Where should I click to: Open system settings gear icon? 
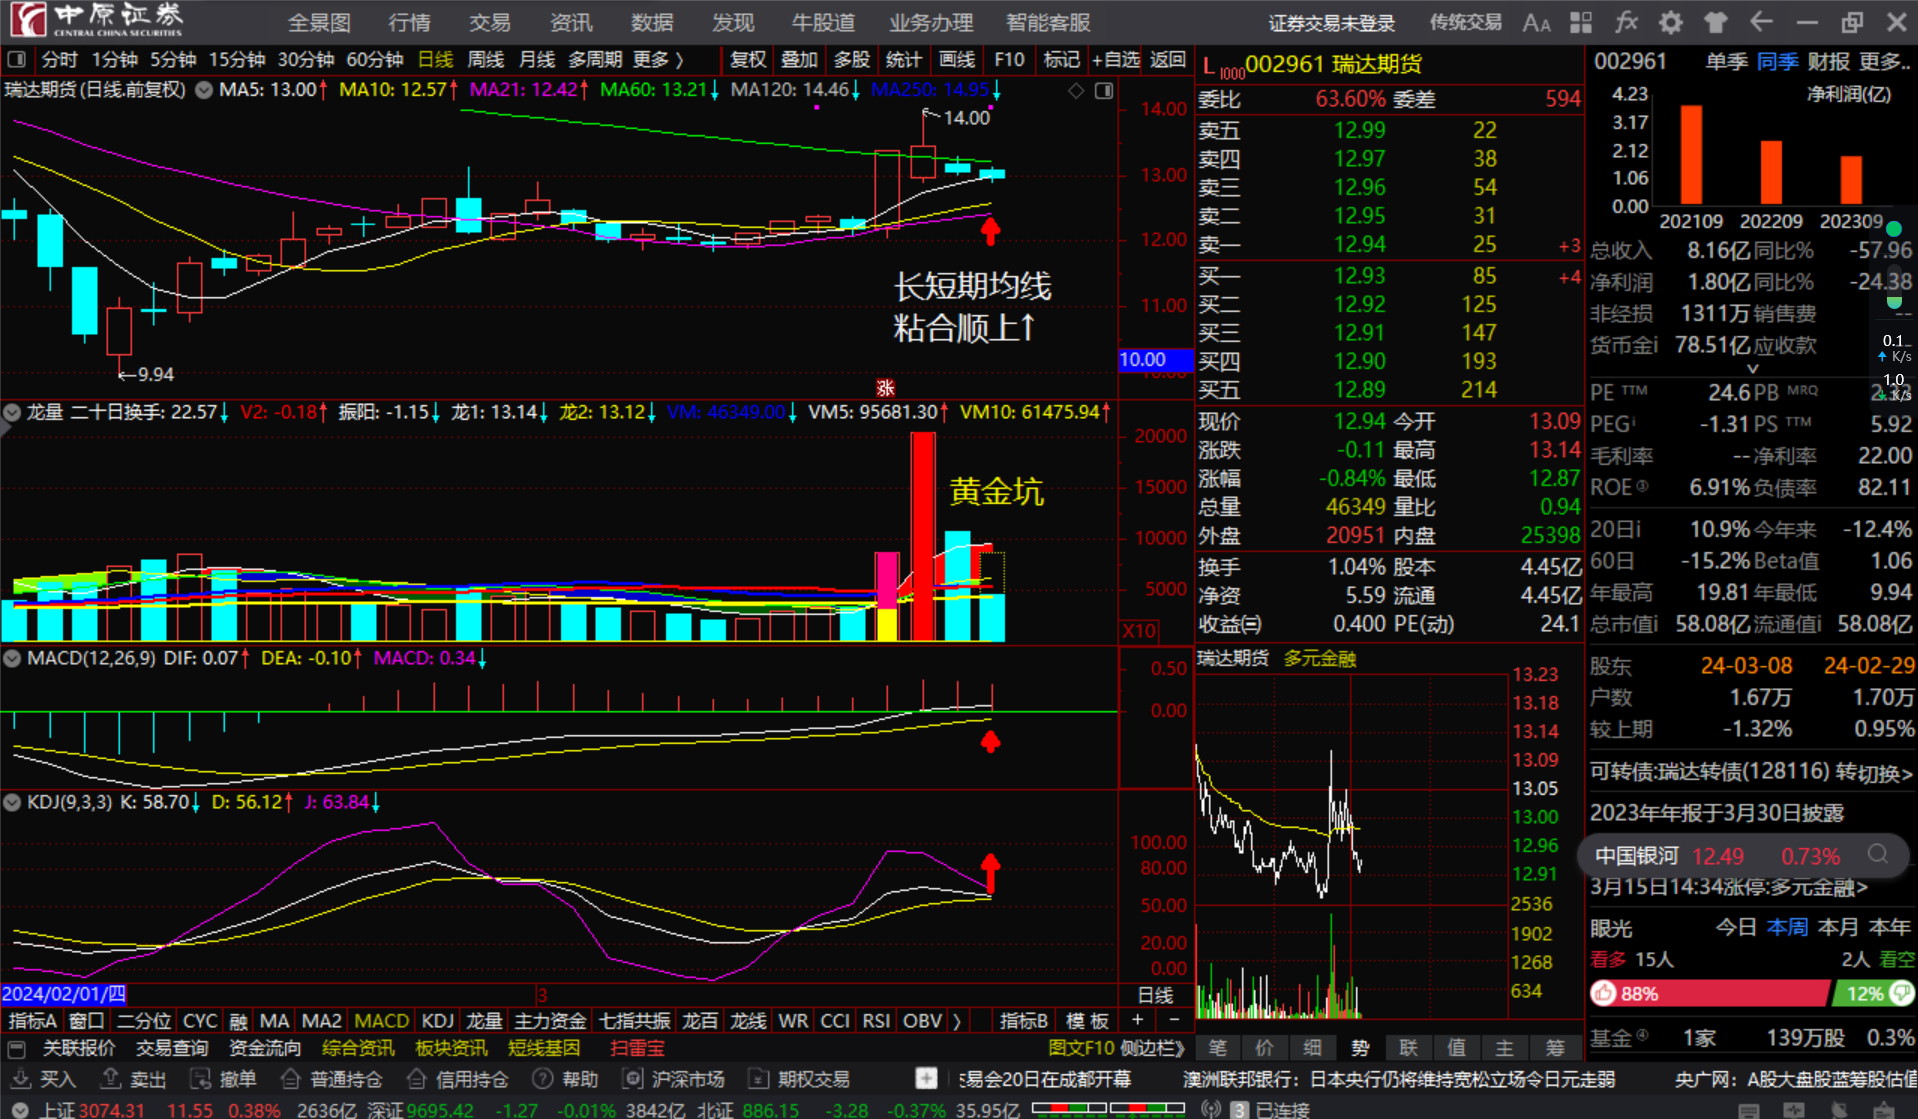[1671, 22]
